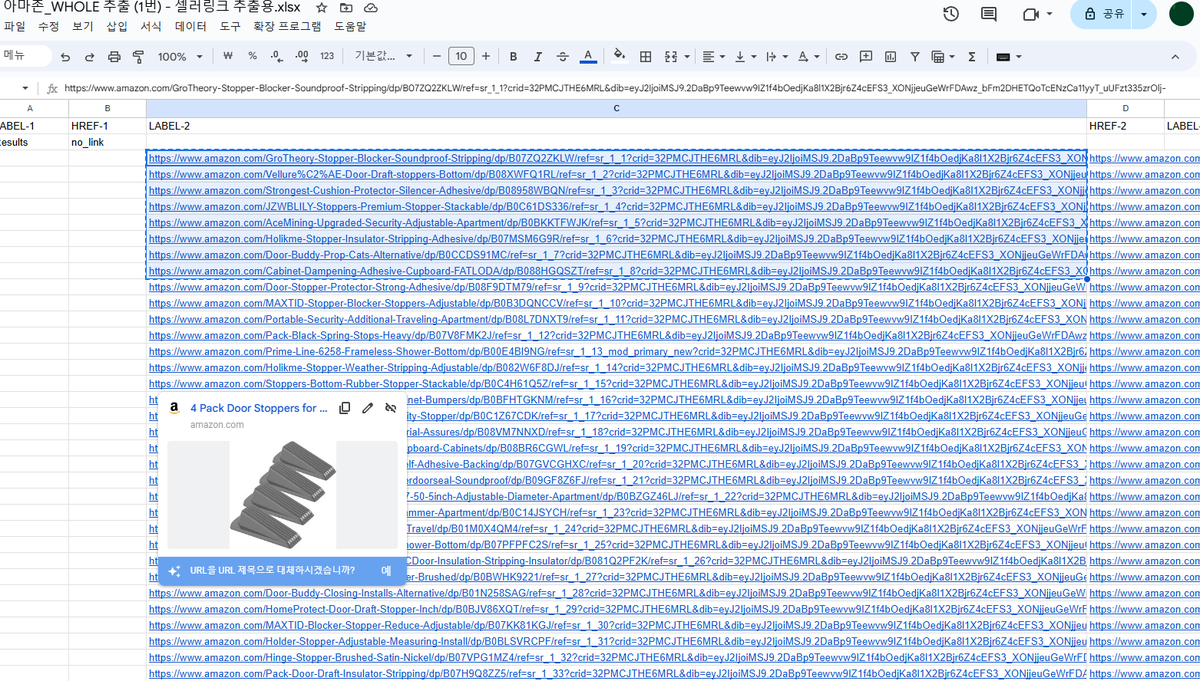Insert a link from toolbar

pos(841,57)
